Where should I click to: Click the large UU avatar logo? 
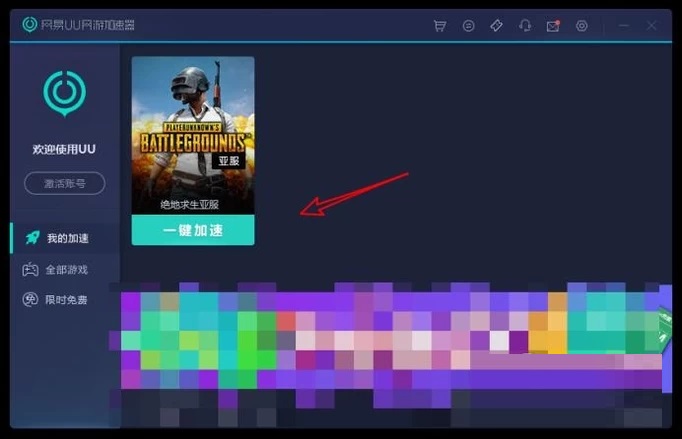click(x=64, y=93)
